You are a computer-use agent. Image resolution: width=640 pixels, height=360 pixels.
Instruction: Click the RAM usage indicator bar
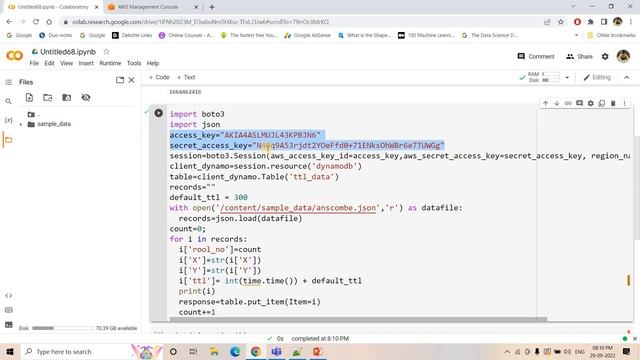tap(551, 74)
